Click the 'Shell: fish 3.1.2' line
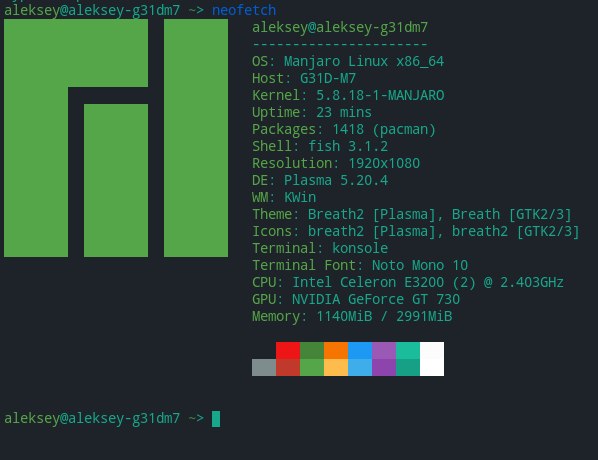This screenshot has width=598, height=460. pyautogui.click(x=320, y=146)
